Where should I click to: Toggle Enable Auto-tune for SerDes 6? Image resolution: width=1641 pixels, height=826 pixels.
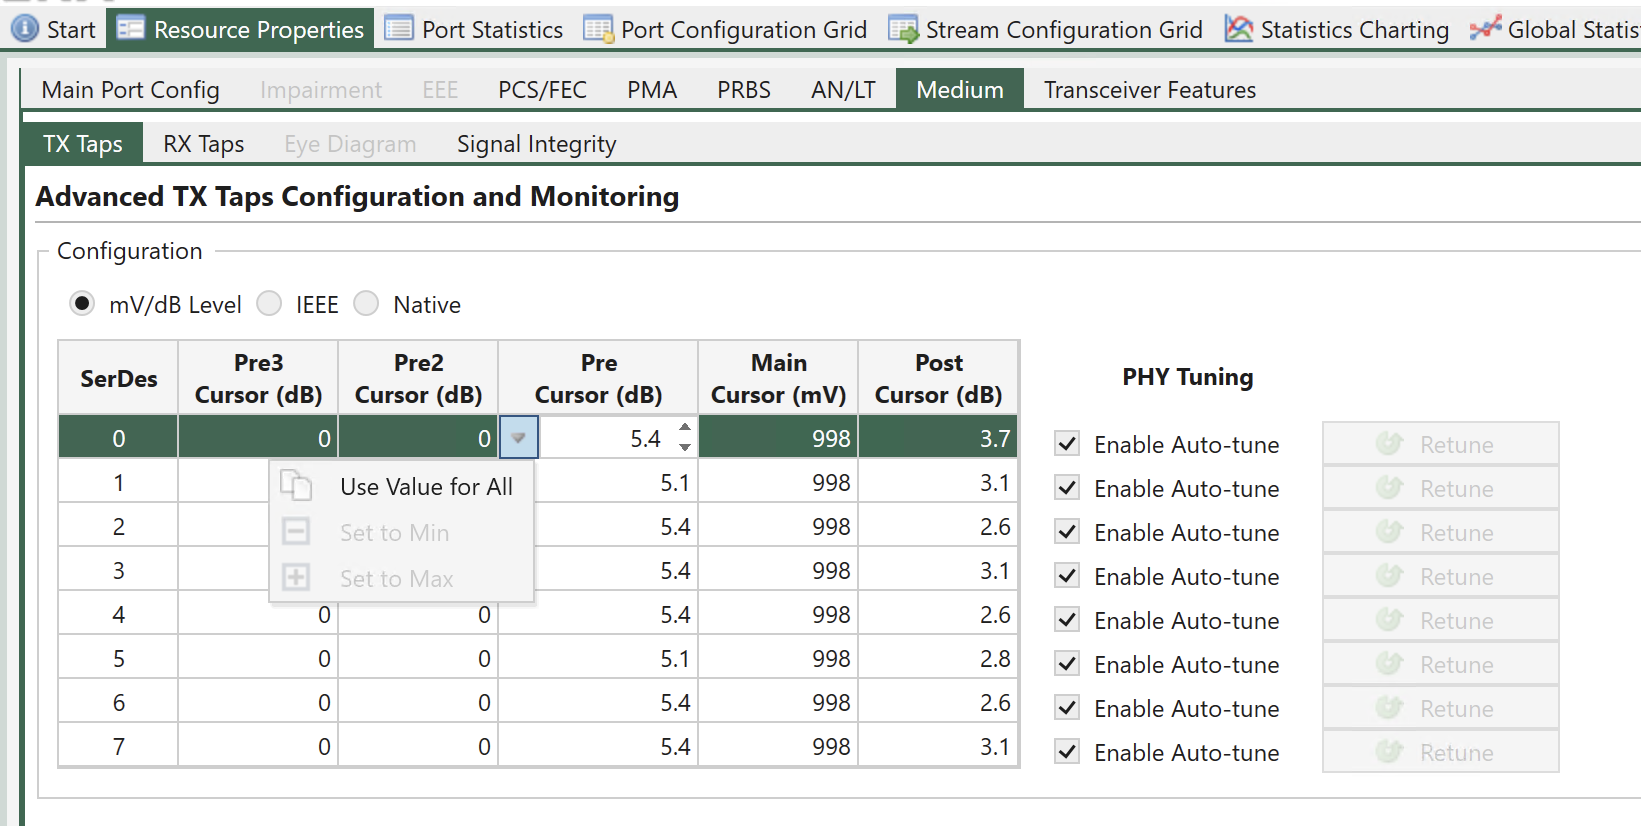tap(1068, 707)
